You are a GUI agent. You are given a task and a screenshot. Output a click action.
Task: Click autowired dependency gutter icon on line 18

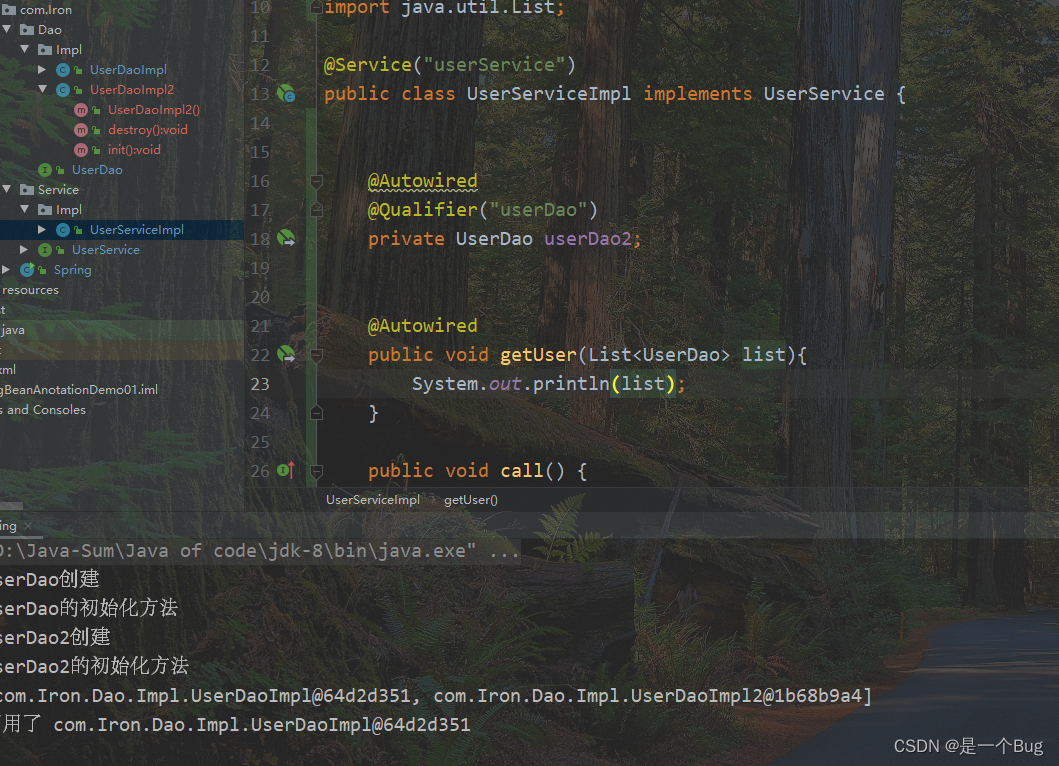click(x=286, y=238)
